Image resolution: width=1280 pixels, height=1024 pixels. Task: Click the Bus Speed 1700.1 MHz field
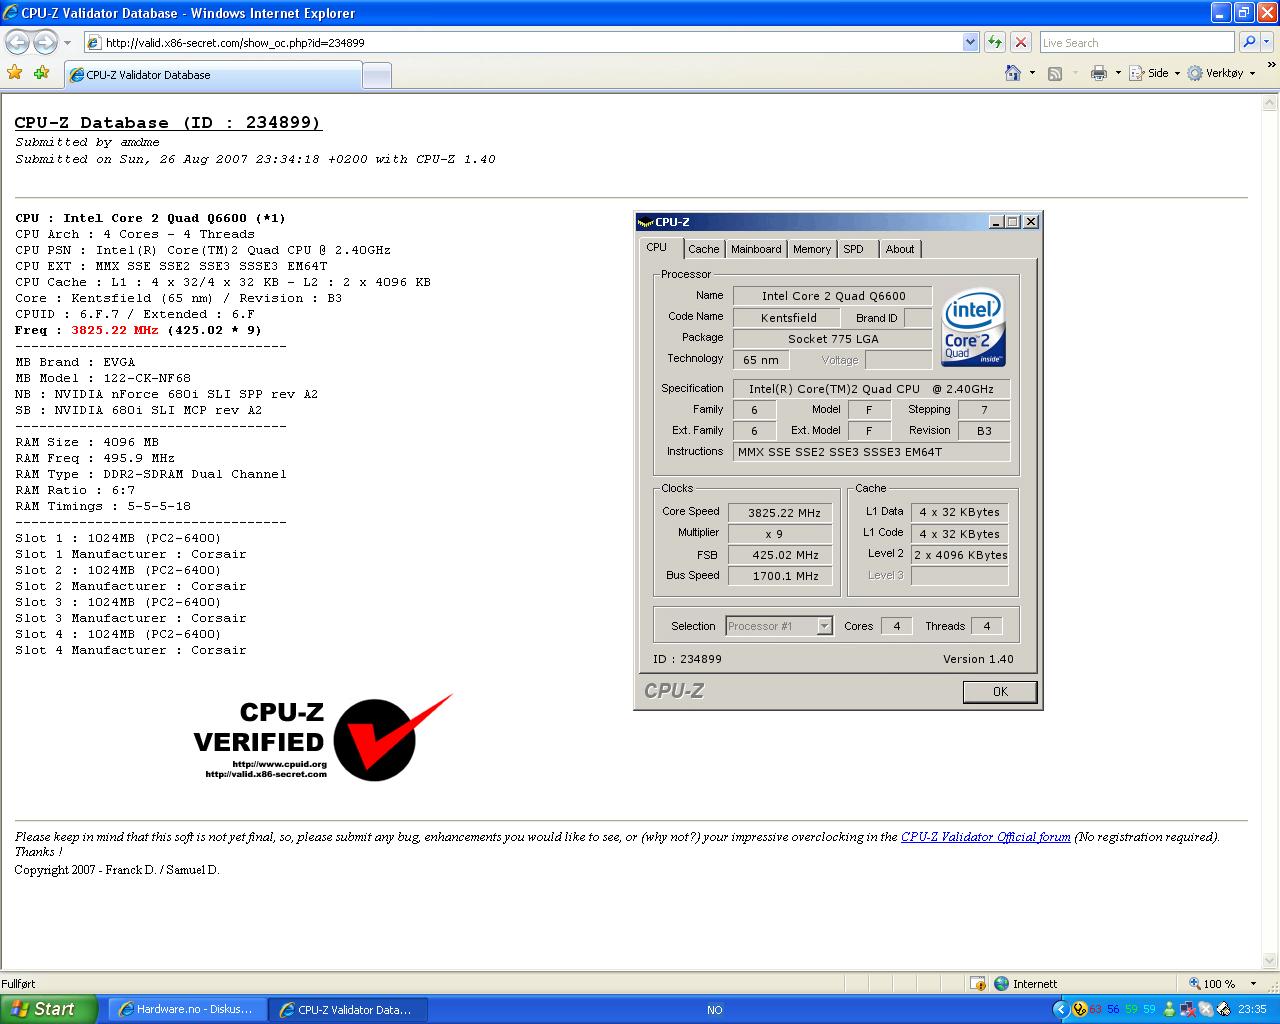(779, 575)
